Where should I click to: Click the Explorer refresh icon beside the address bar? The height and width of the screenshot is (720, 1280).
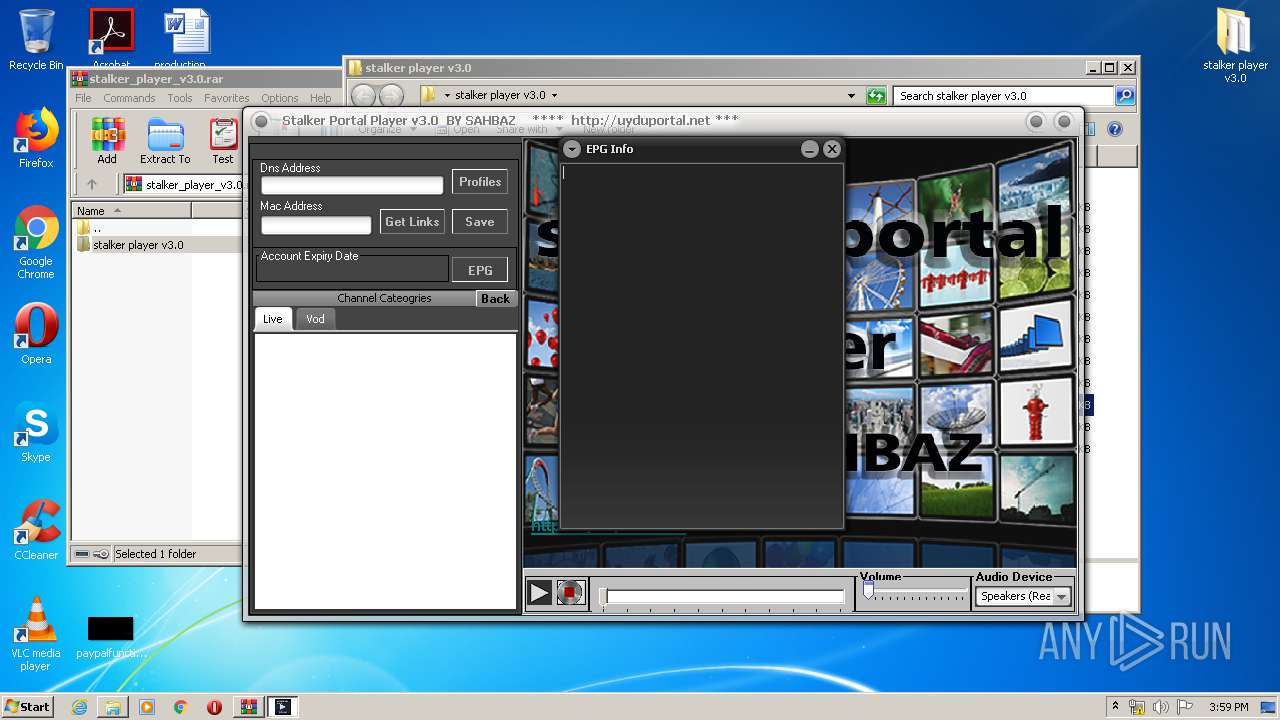pyautogui.click(x=876, y=96)
